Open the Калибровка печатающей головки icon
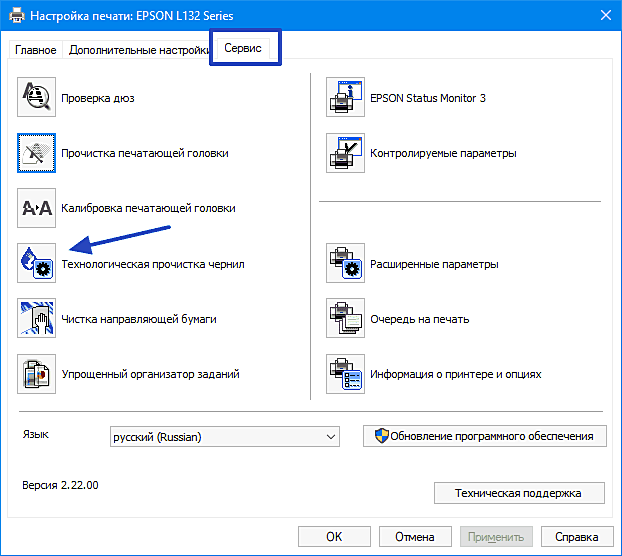Viewport: 622px width, 556px height. pyautogui.click(x=36, y=208)
